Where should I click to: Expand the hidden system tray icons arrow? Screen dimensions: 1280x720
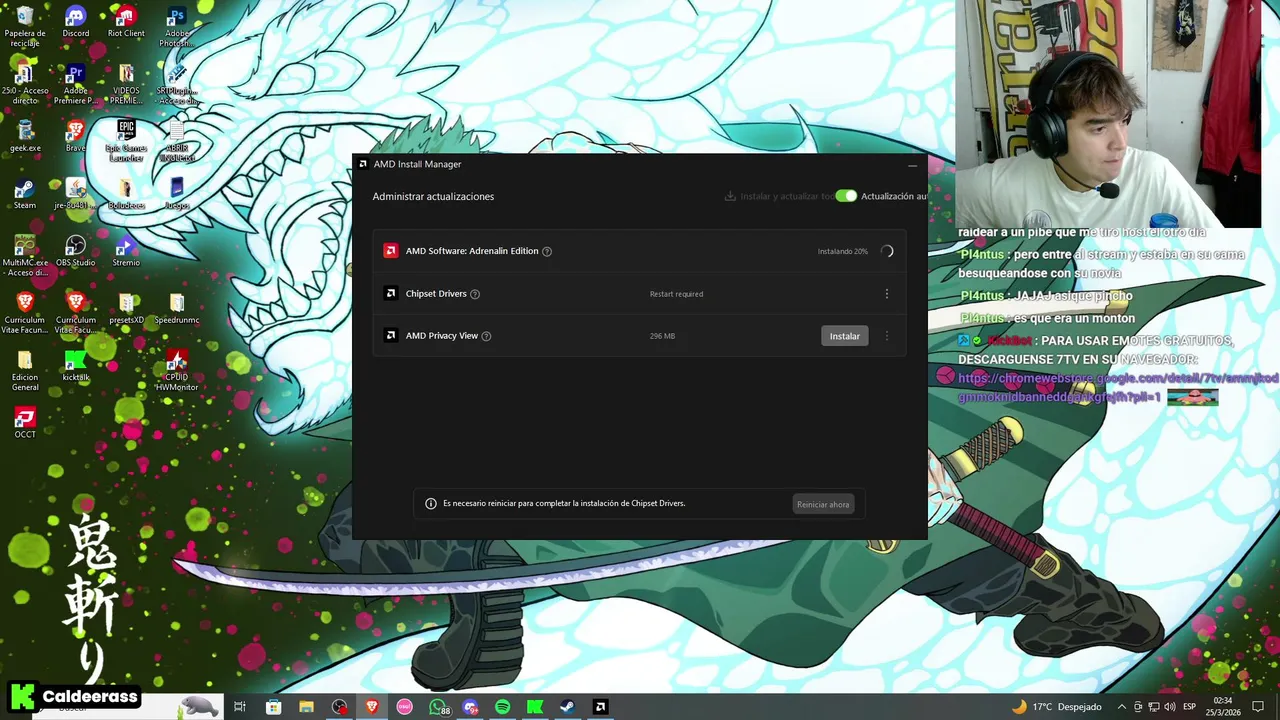(1121, 707)
